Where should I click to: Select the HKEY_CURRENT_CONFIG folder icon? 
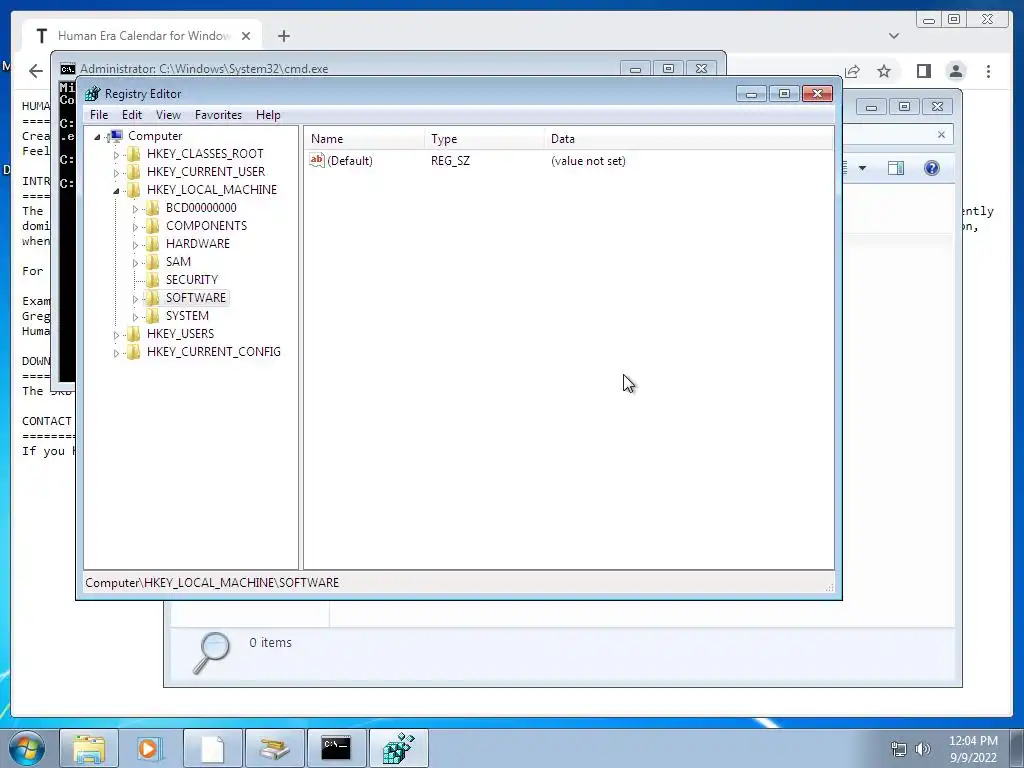tap(133, 351)
